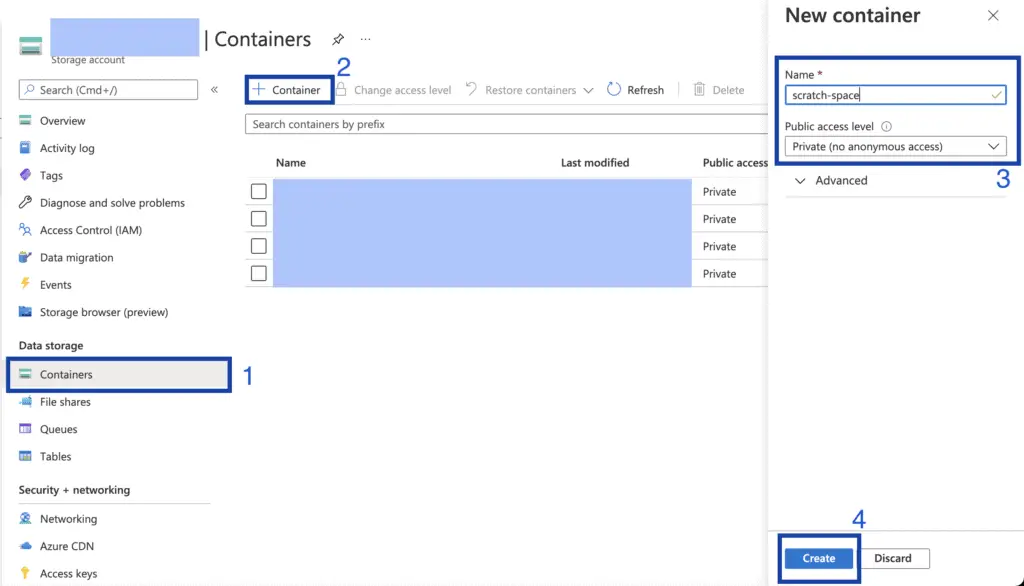
Task: Expand the Advanced section
Action: tap(831, 181)
